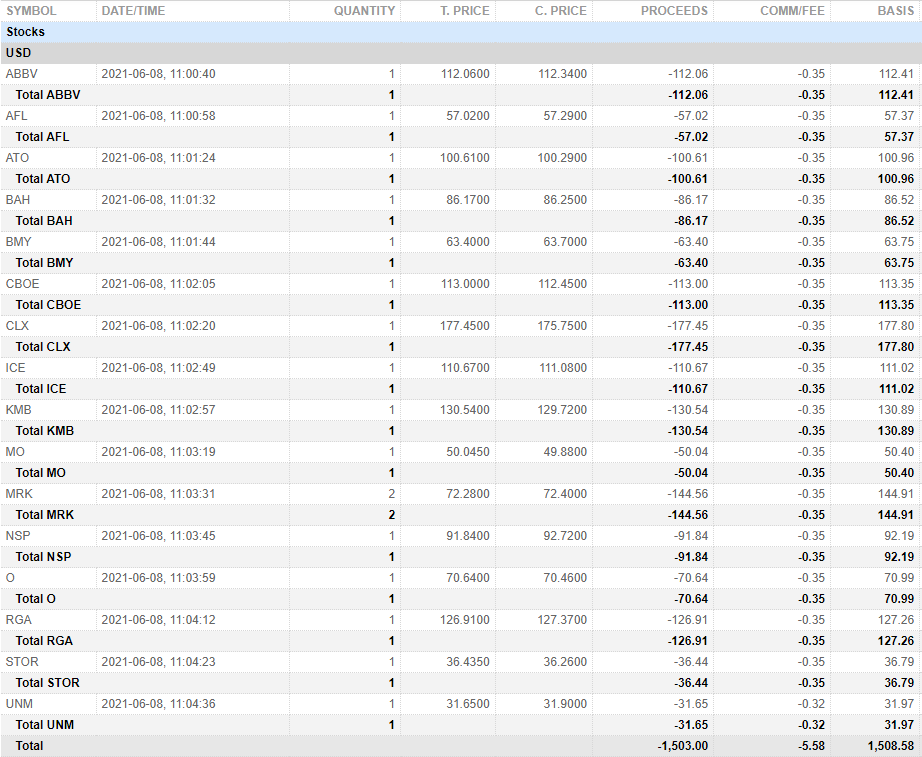The height and width of the screenshot is (757, 922).
Task: Select ATO trade price 100.6100
Action: coord(465,158)
